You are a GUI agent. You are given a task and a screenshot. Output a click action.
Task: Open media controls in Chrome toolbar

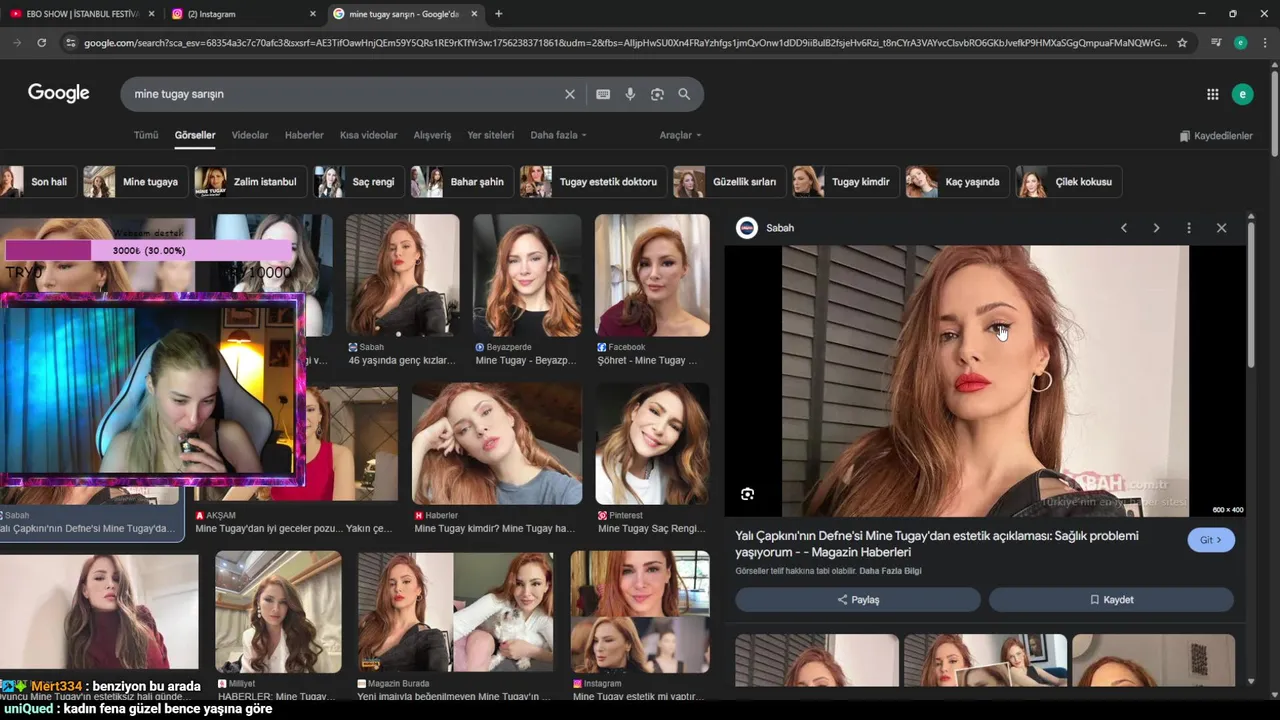coord(1216,43)
